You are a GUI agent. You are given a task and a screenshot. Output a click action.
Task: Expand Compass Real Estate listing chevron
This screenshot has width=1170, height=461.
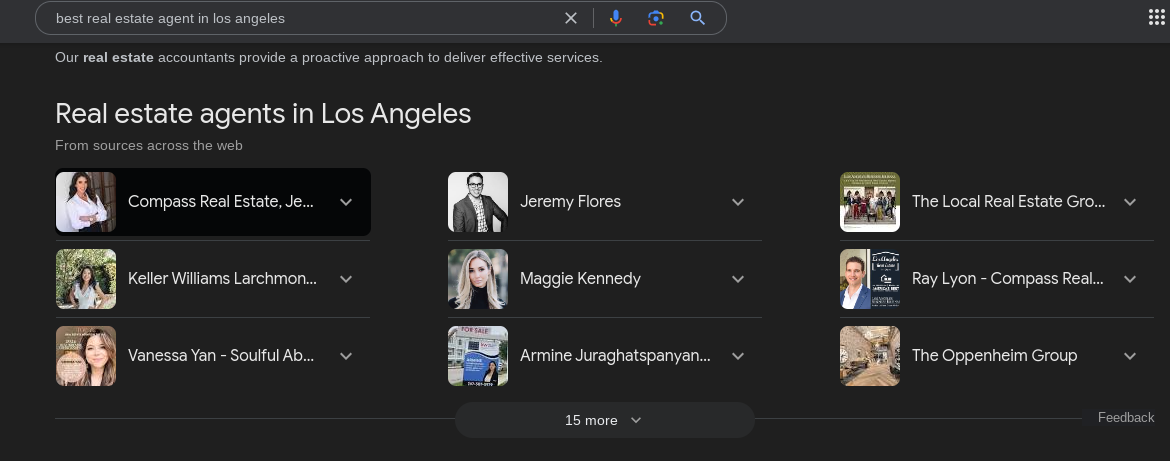[345, 202]
